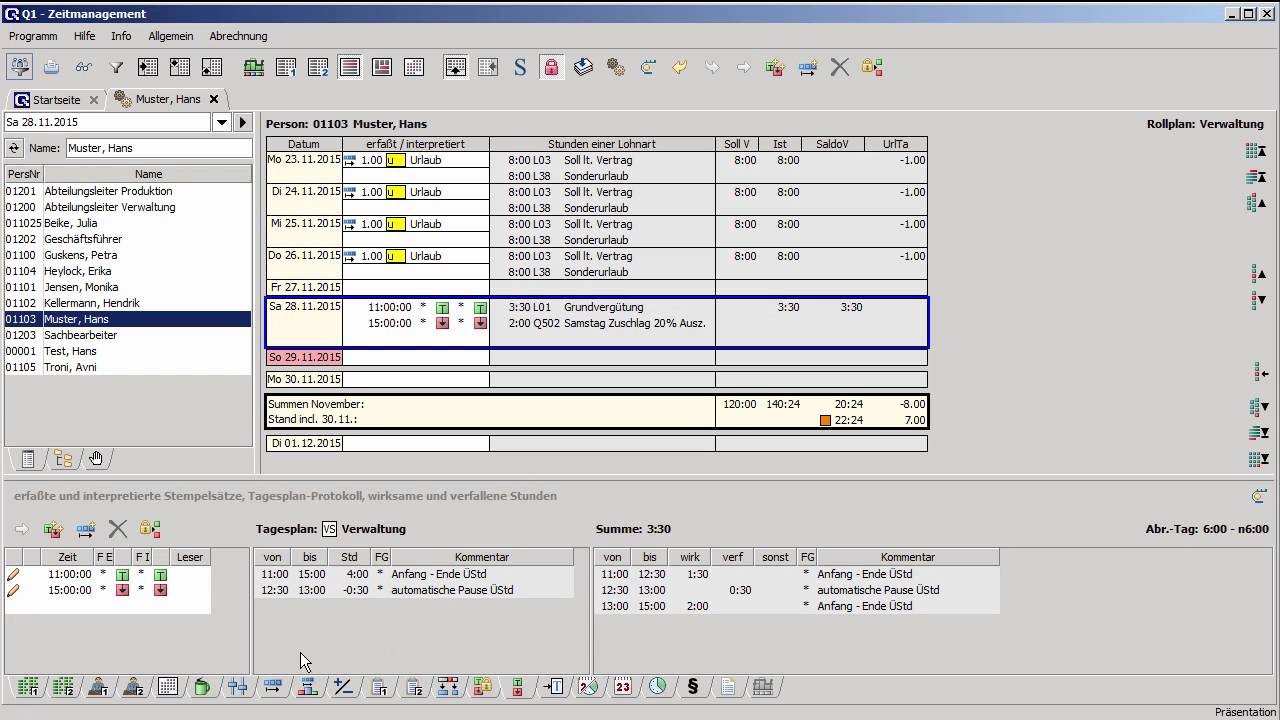
Task: Open the Abrechnung menu
Action: (x=238, y=36)
